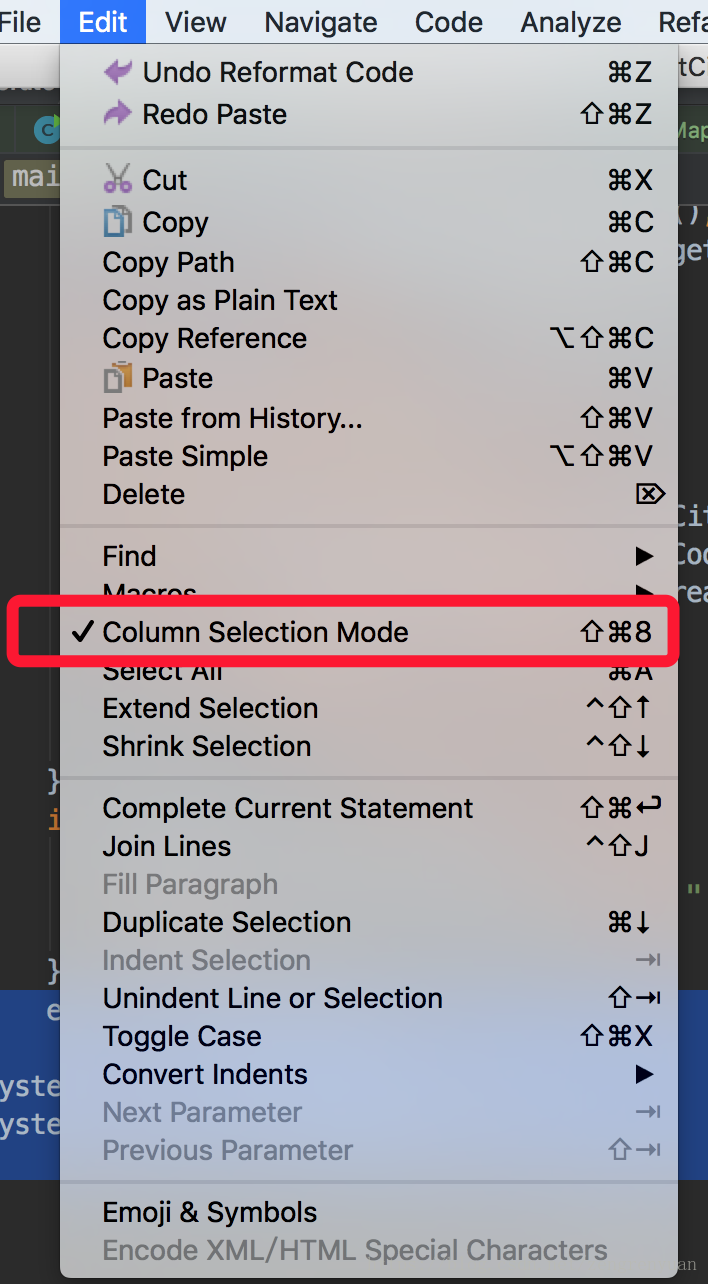This screenshot has width=708, height=1284.
Task: Toggle Column Selection Mode checkmark
Action: 84,632
